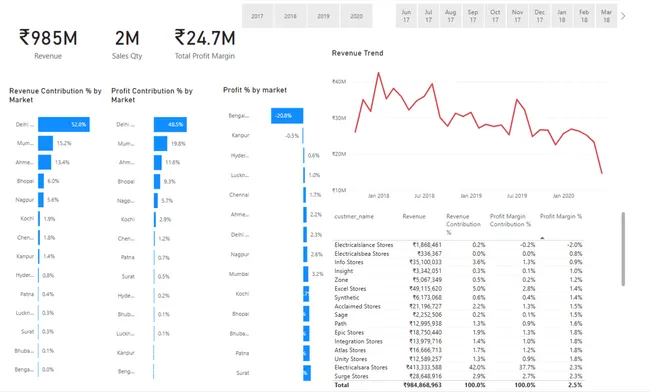Click the Feb 18 month tile
This screenshot has width=650, height=392.
pos(584,16)
